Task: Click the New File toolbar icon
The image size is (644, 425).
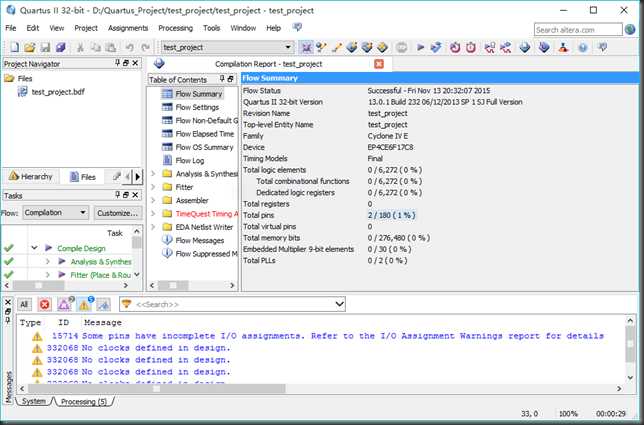Action: pyautogui.click(x=14, y=47)
